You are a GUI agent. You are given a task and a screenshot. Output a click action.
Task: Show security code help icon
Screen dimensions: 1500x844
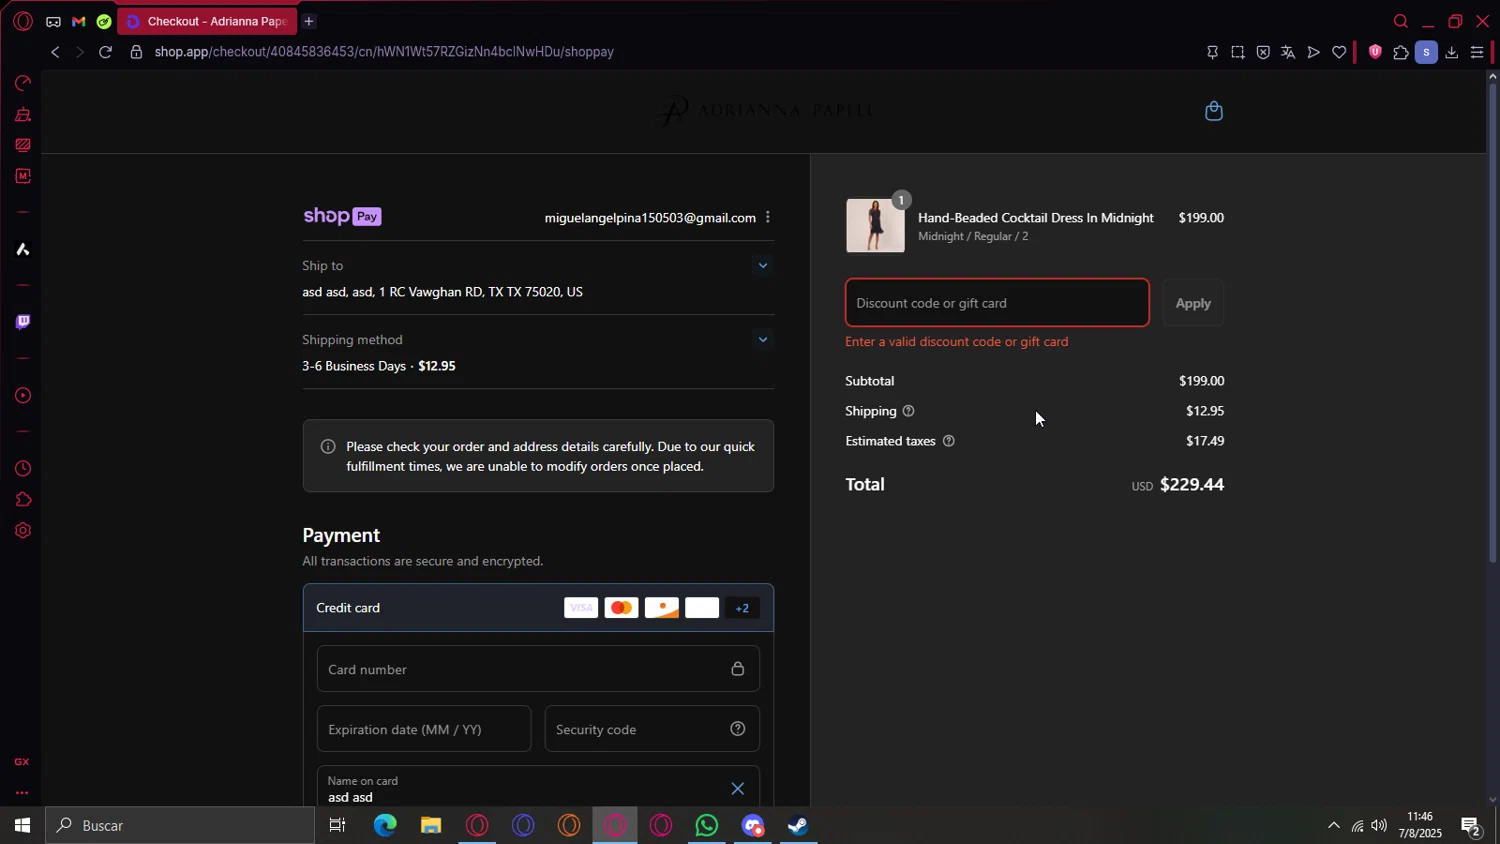738,729
